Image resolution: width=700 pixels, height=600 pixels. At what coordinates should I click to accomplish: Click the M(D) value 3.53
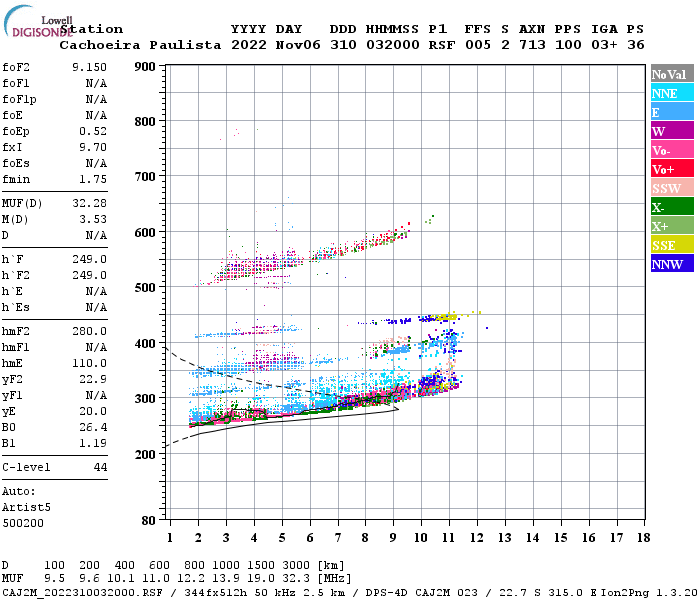tap(93, 220)
